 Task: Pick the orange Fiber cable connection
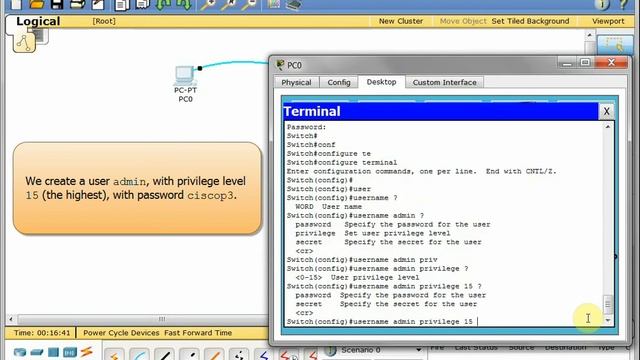(214, 355)
